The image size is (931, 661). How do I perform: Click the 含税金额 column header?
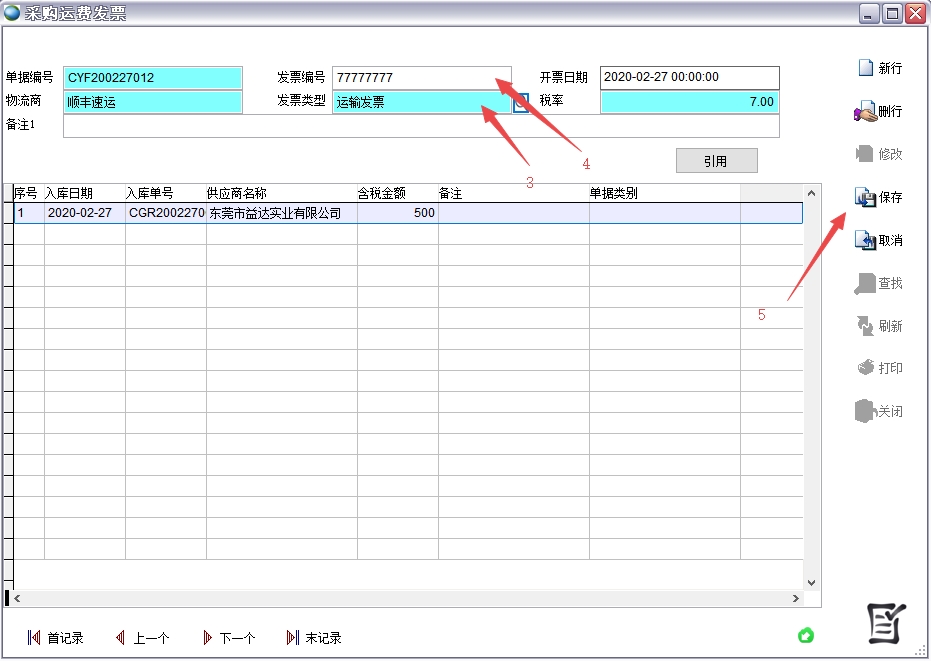[397, 193]
